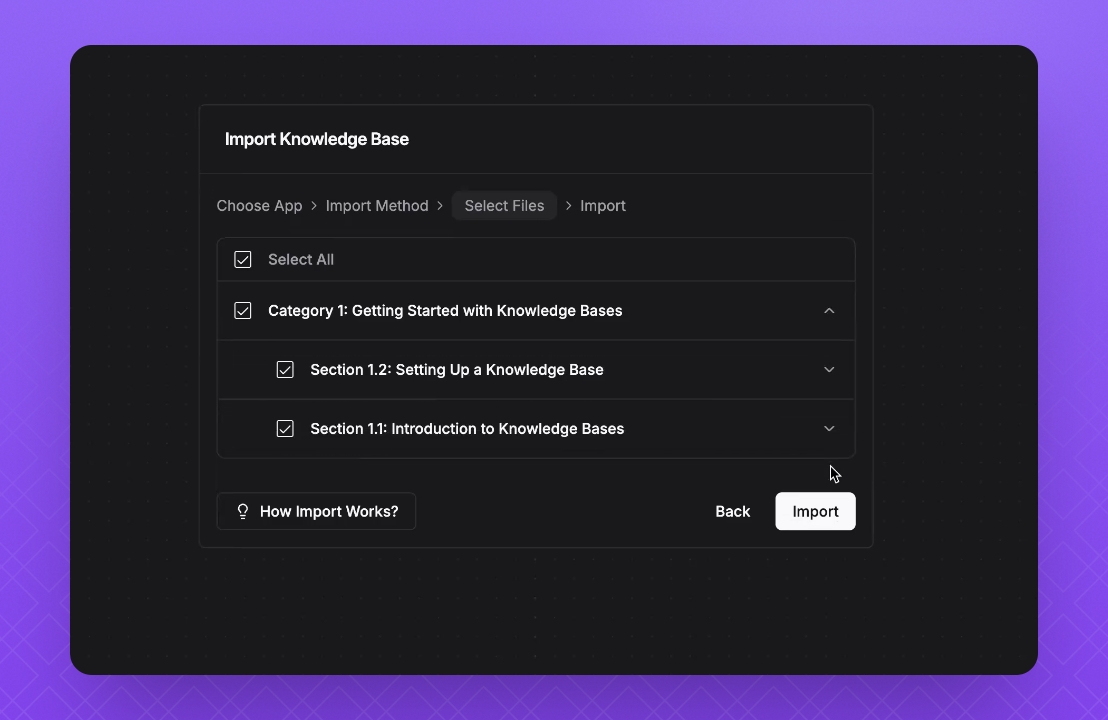Click the Section 1.1 Introduction row title
Screen dimensions: 1108x720
[x=467, y=429]
